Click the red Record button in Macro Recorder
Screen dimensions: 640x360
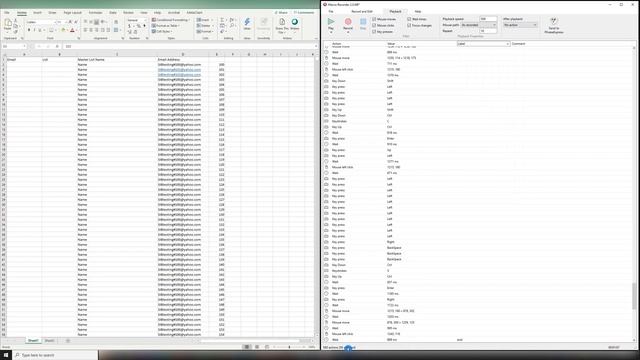point(348,24)
